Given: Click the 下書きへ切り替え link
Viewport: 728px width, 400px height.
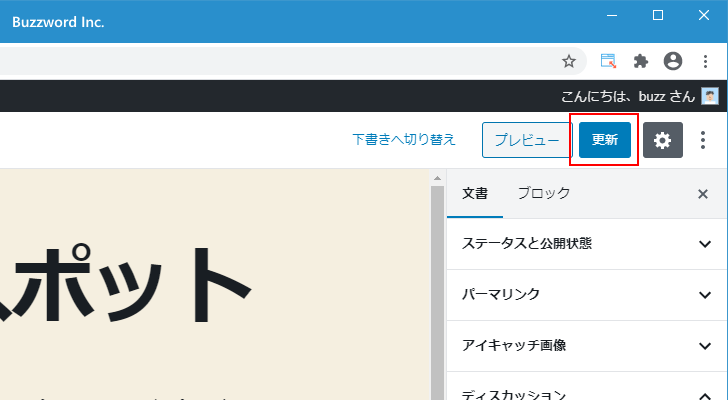Looking at the screenshot, I should coord(404,140).
